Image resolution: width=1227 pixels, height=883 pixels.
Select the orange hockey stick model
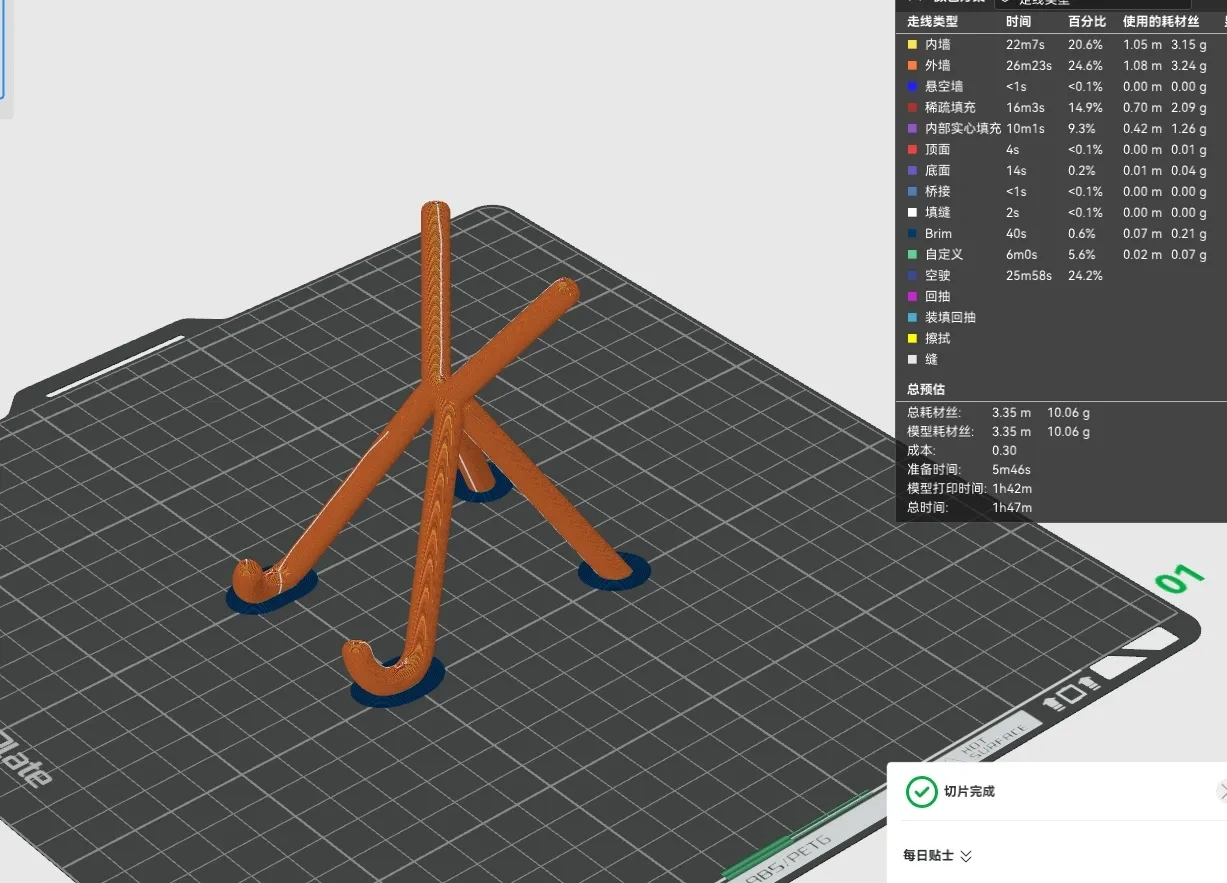pos(441,400)
